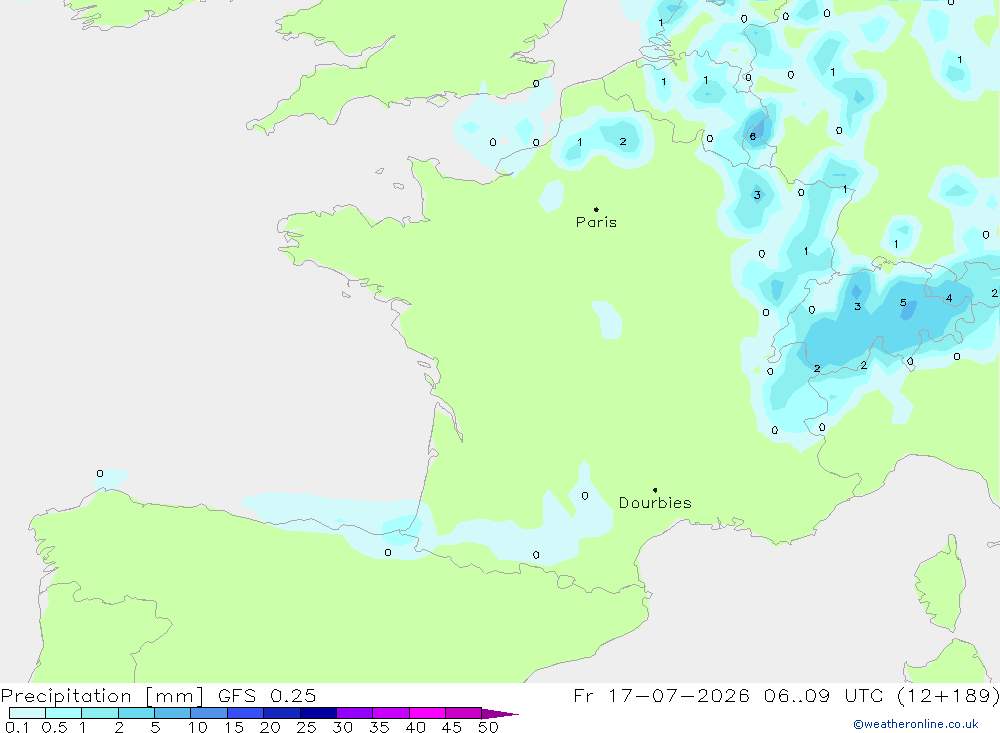This screenshot has height=733, width=1000.
Task: Click the "(12+189)" forecast run text
Action: [x=948, y=695]
